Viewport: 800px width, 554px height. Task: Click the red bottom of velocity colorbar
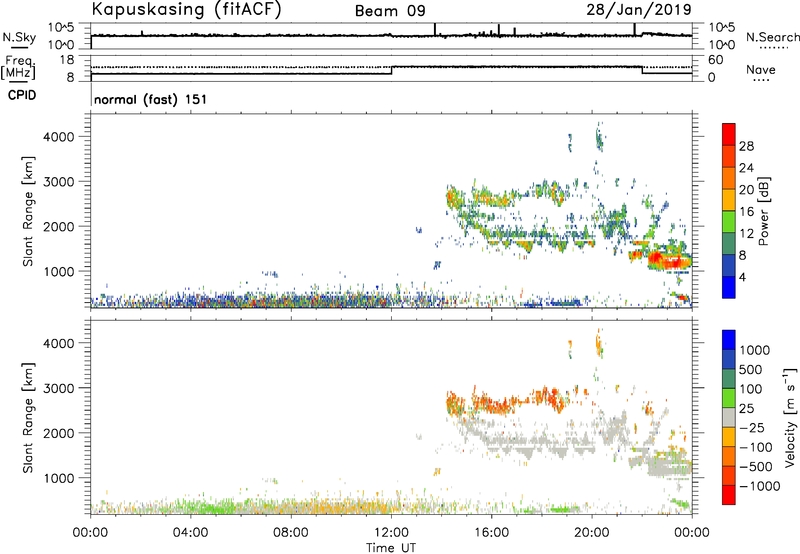(729, 495)
